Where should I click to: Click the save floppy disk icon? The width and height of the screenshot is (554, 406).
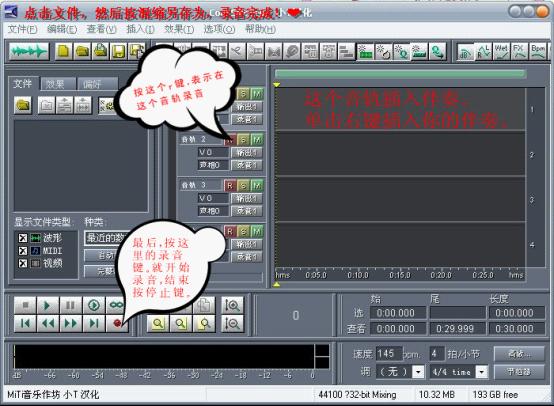(118, 52)
